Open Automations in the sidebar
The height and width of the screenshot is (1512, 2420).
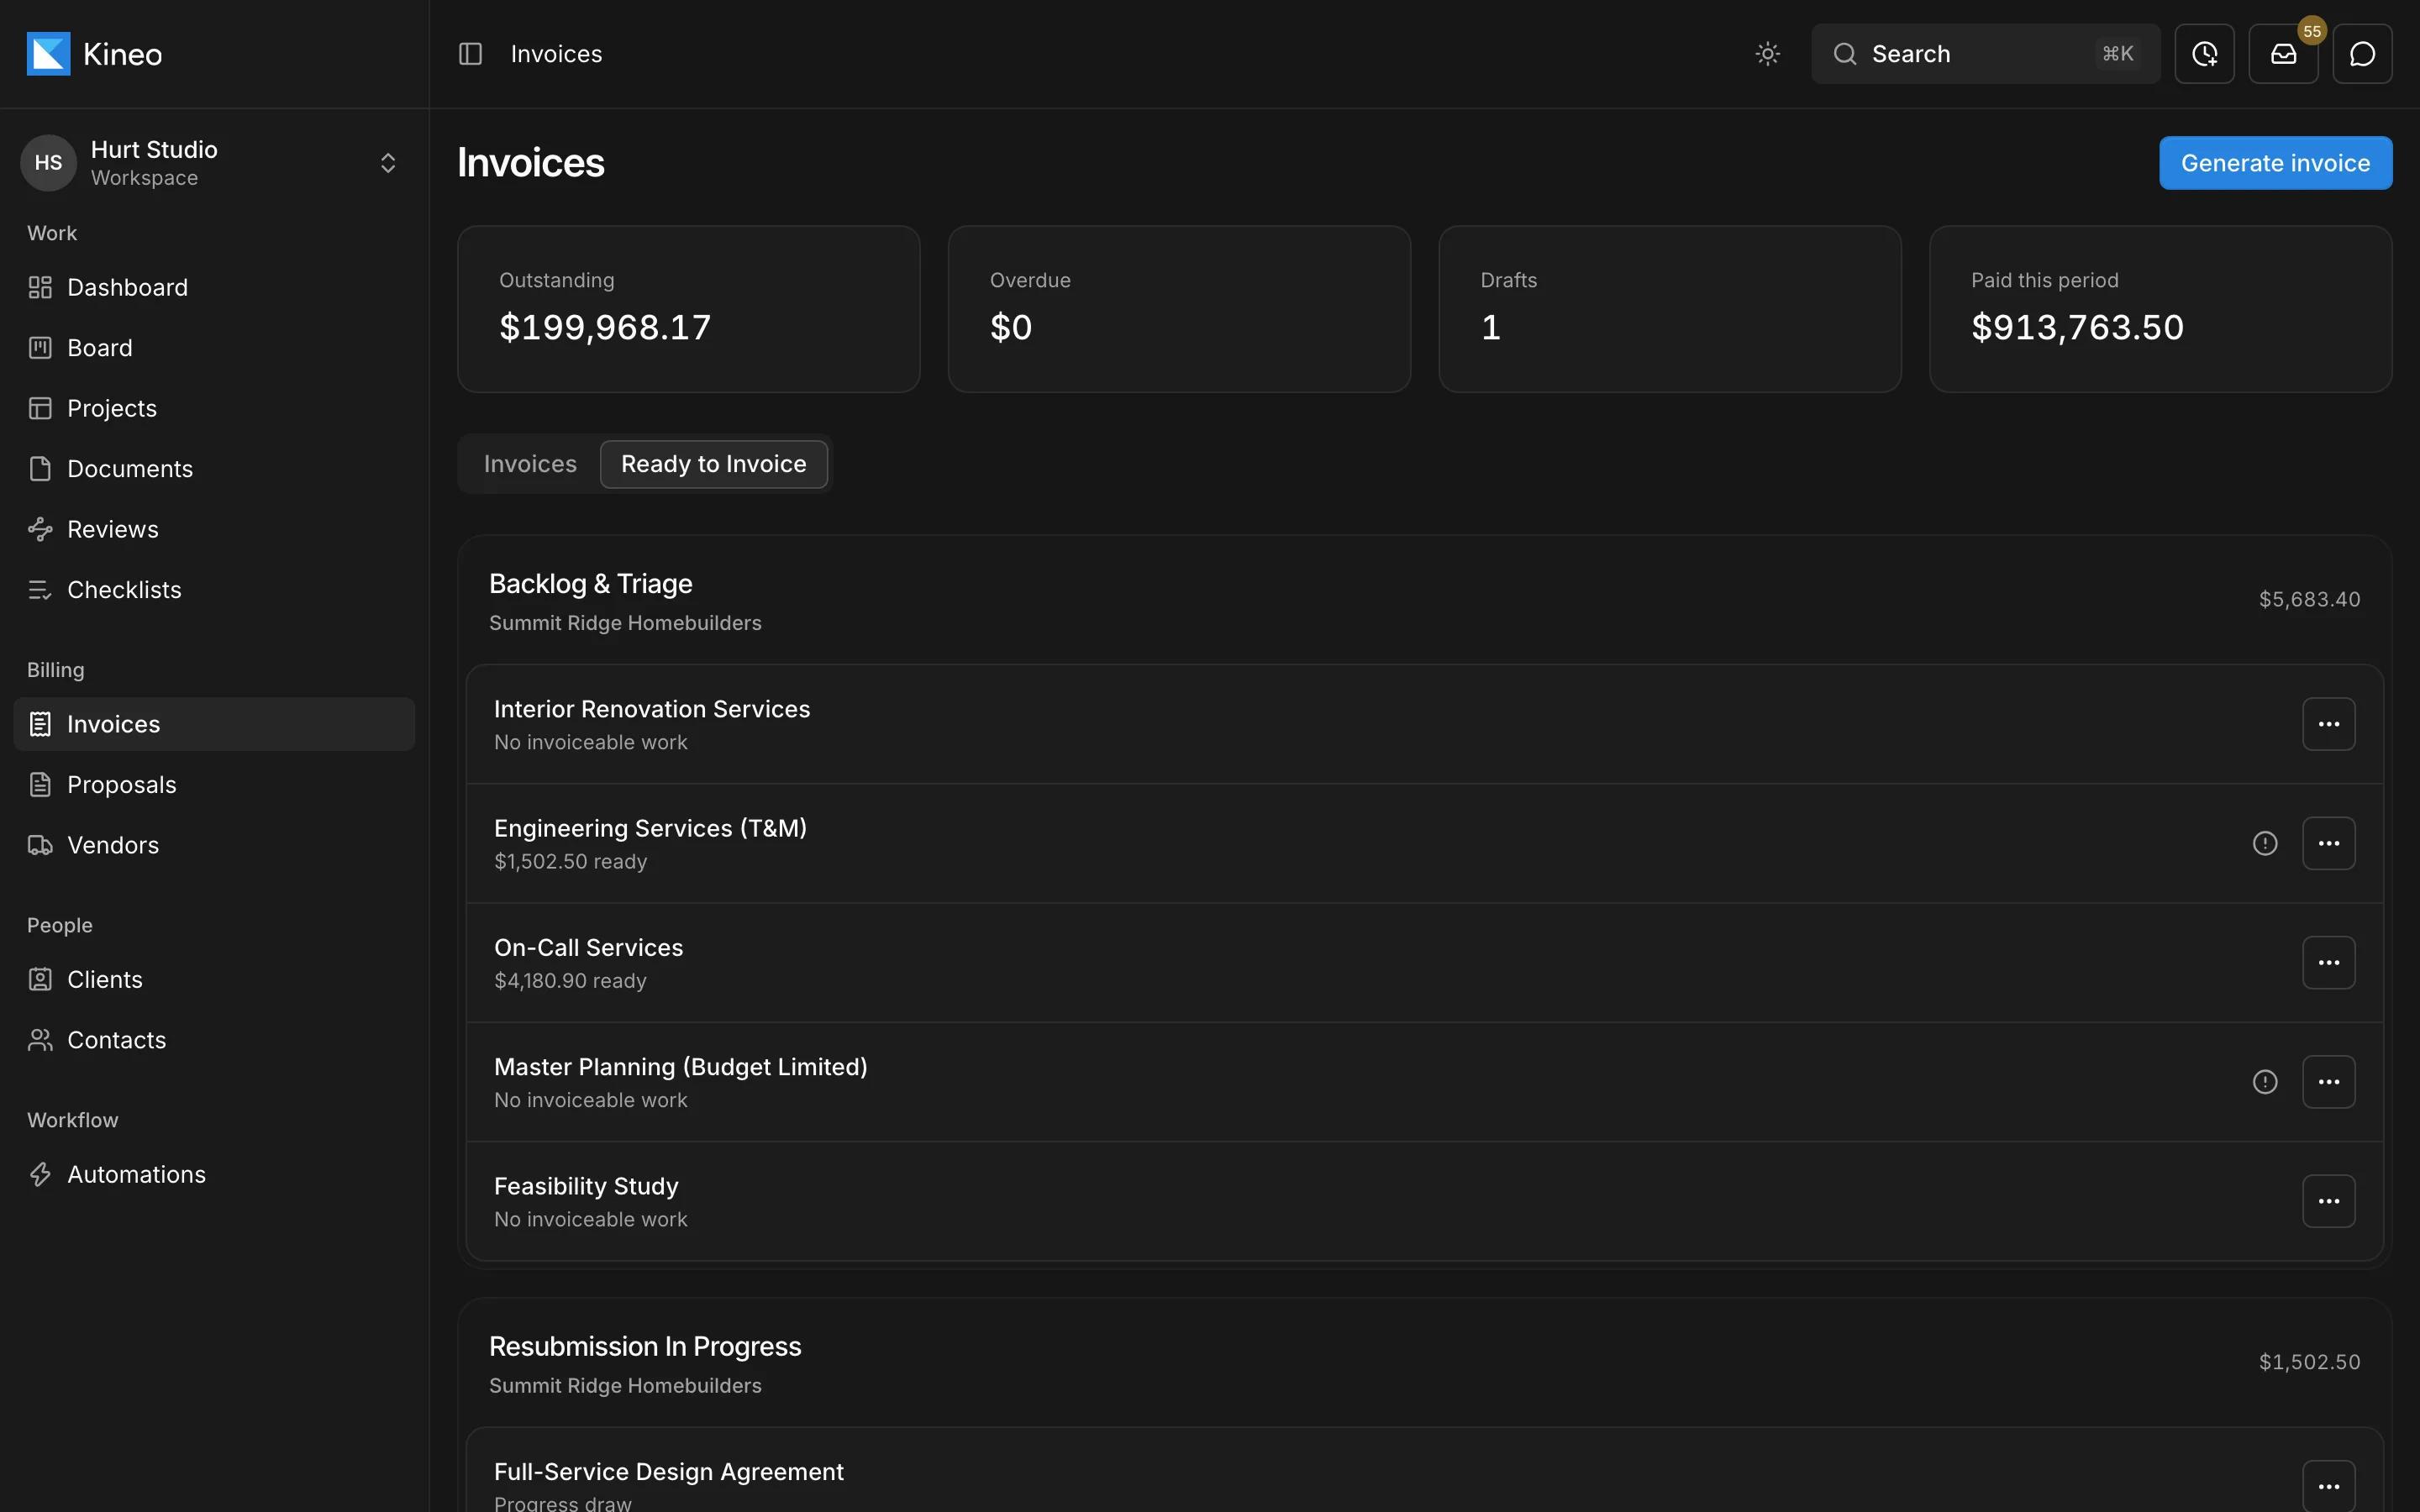point(214,1174)
